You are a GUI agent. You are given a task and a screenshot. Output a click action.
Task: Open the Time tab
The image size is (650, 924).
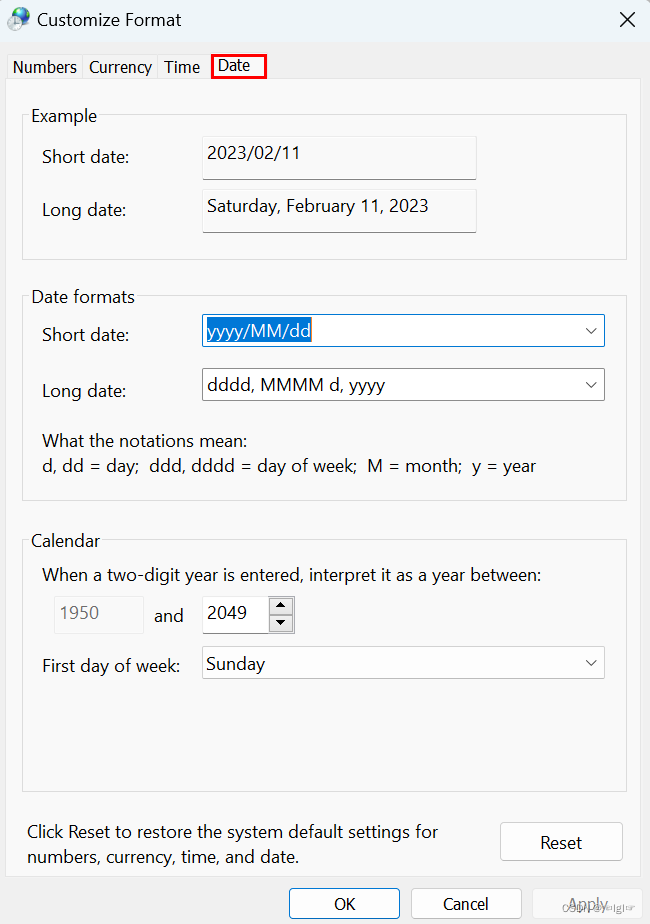pyautogui.click(x=182, y=67)
